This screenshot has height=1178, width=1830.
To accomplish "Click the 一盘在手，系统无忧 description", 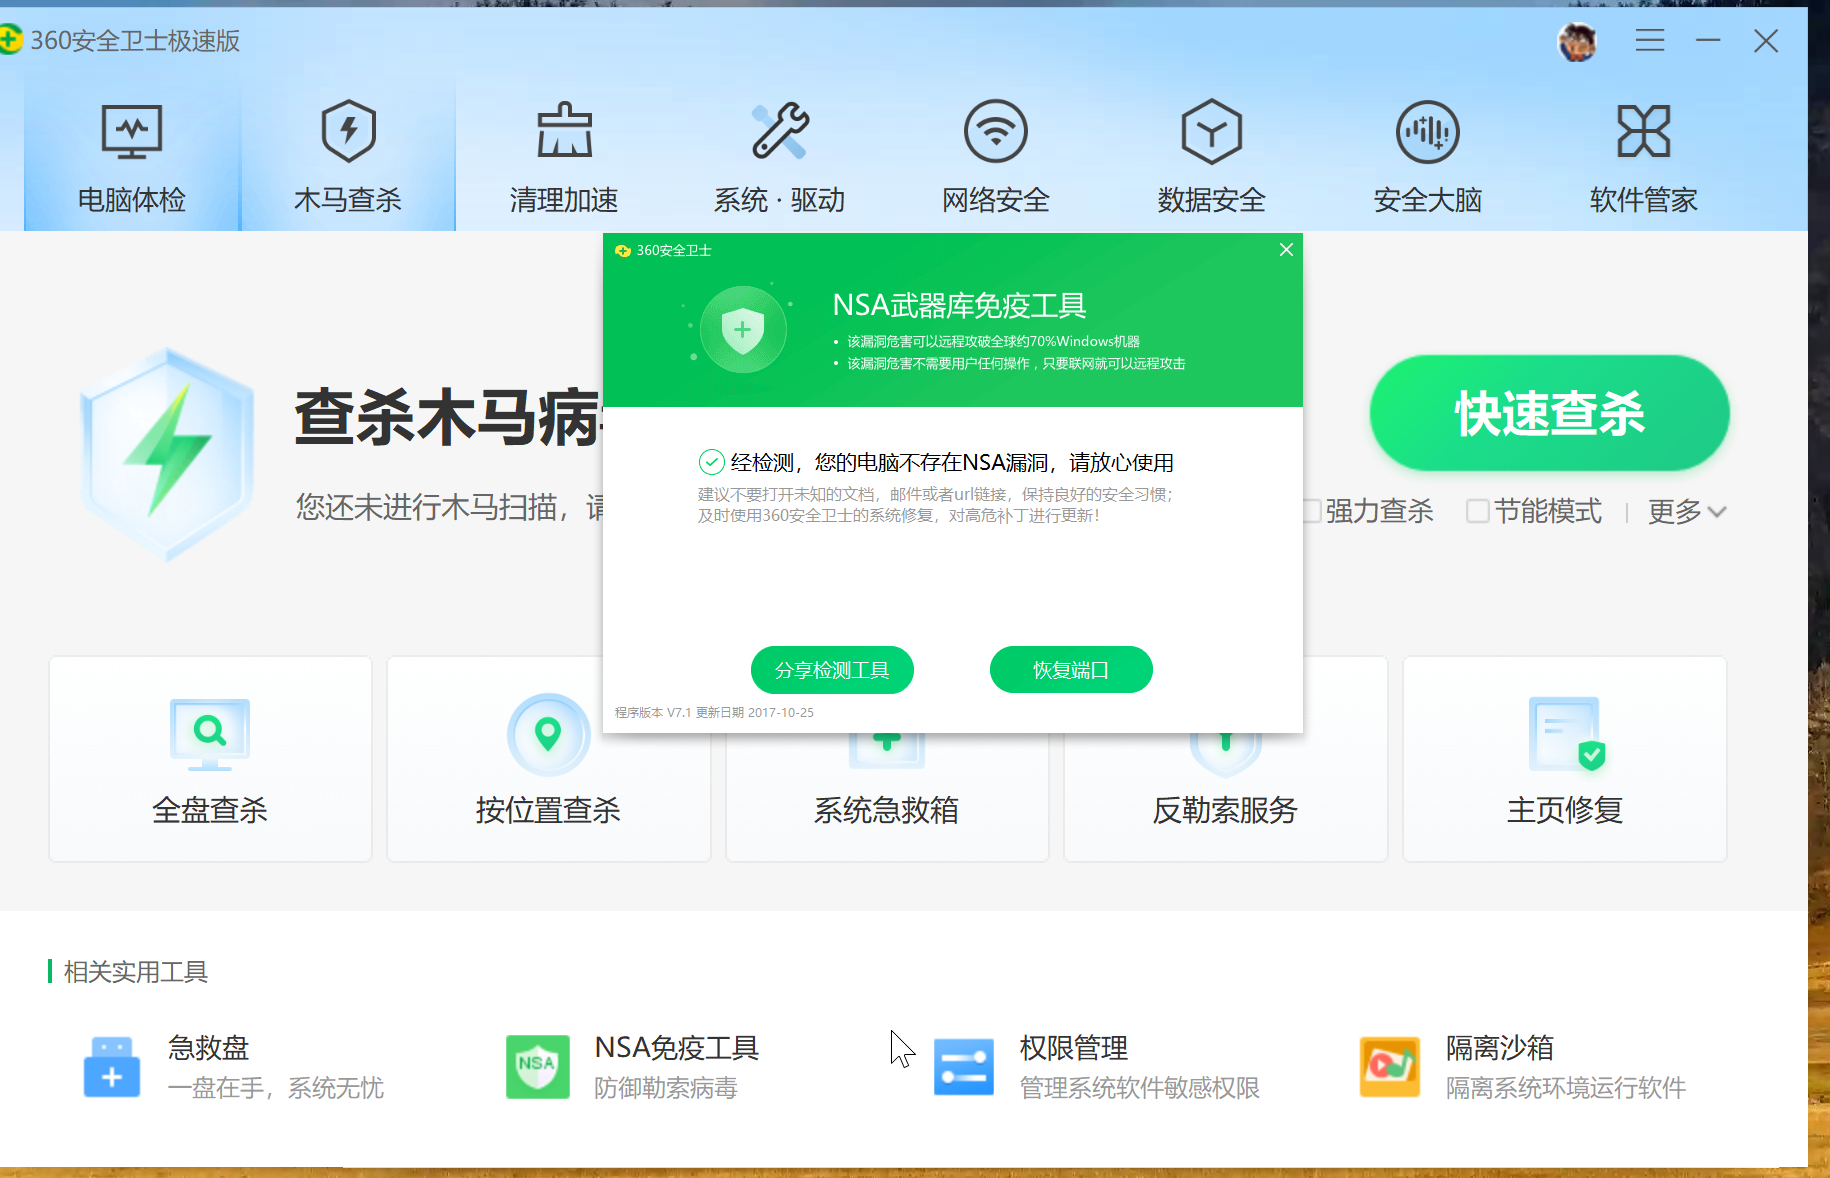I will (276, 1088).
